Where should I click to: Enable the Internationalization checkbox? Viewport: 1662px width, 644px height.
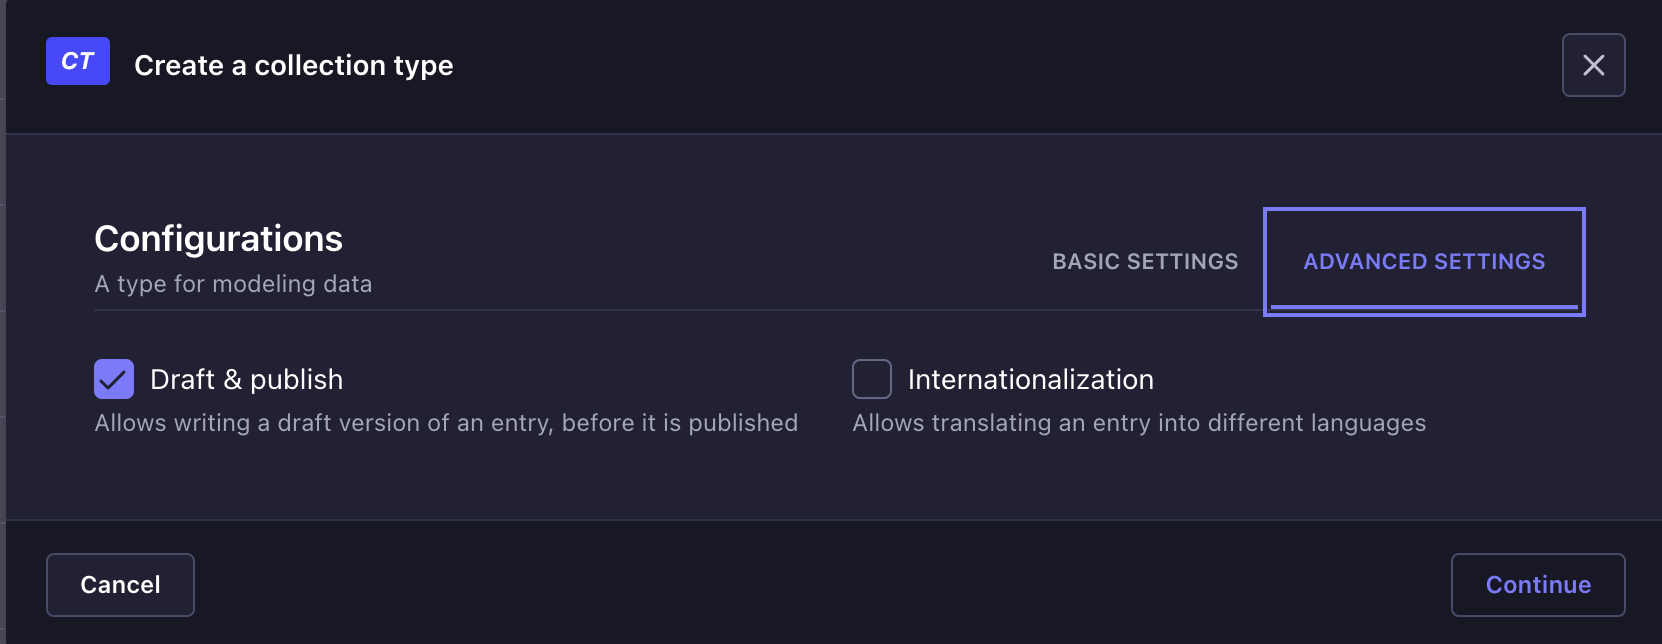[x=872, y=379]
